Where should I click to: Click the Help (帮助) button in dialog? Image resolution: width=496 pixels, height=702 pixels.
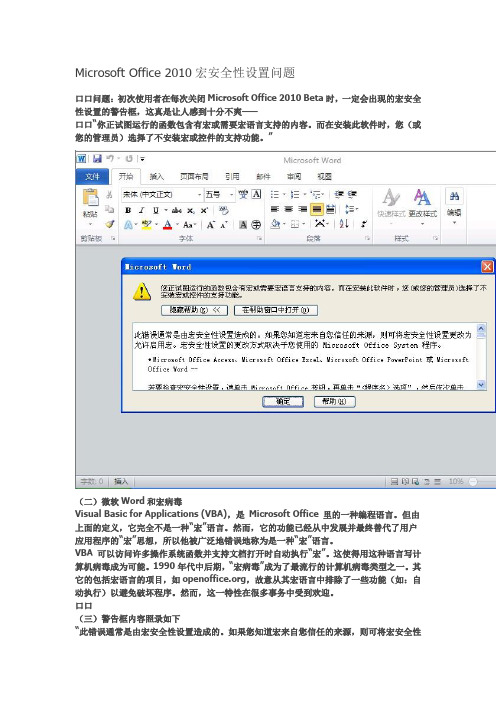(334, 402)
